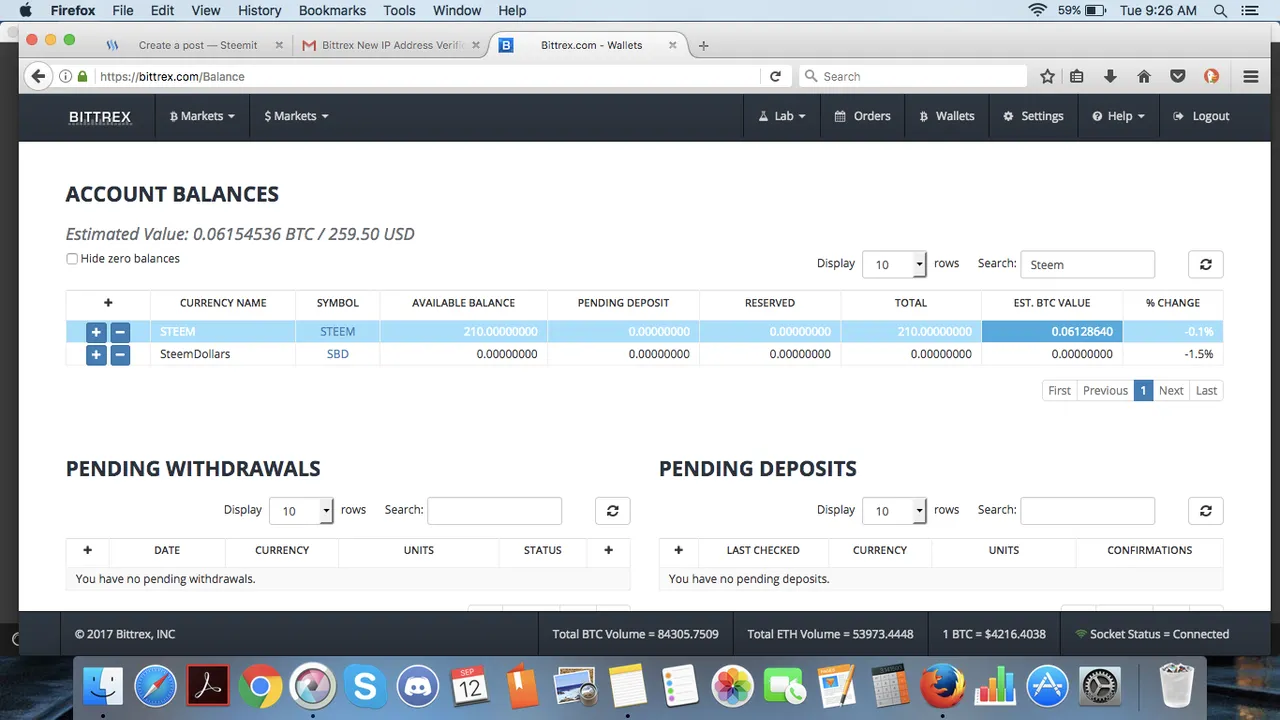Open the Tools menu in the menu bar
The width and height of the screenshot is (1280, 720).
point(399,11)
